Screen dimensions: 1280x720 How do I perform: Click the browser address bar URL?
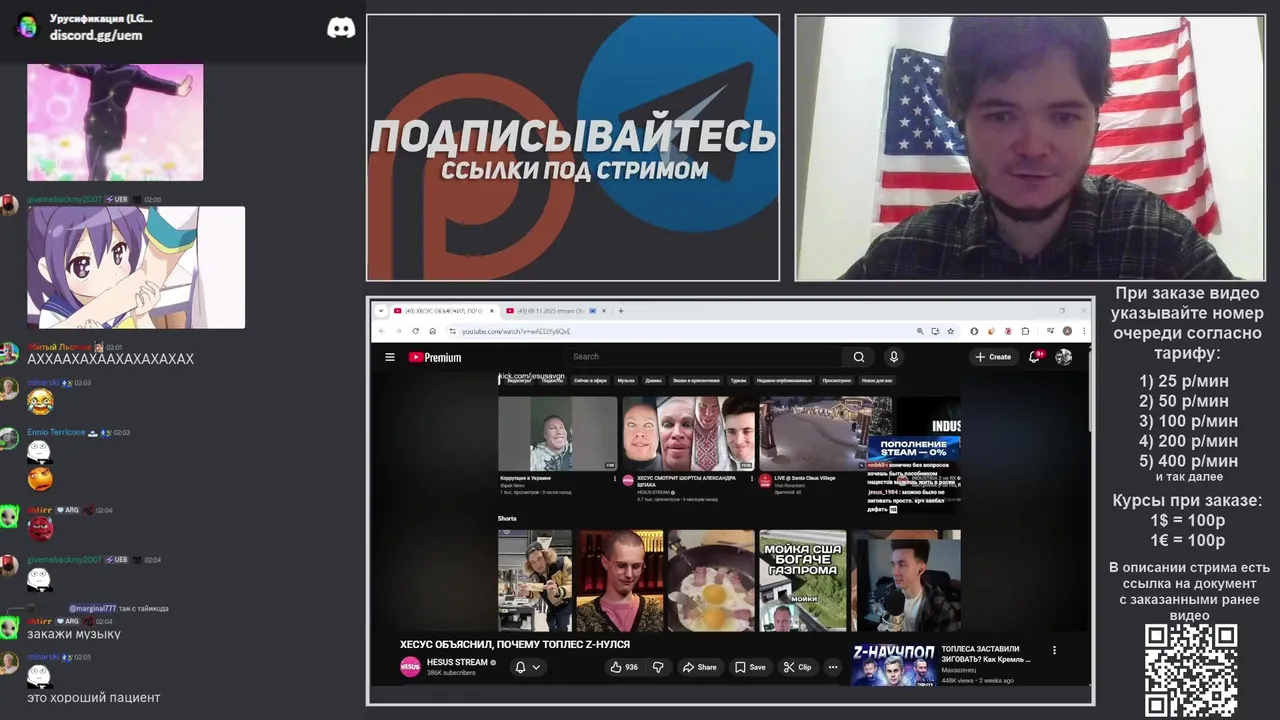pos(516,331)
